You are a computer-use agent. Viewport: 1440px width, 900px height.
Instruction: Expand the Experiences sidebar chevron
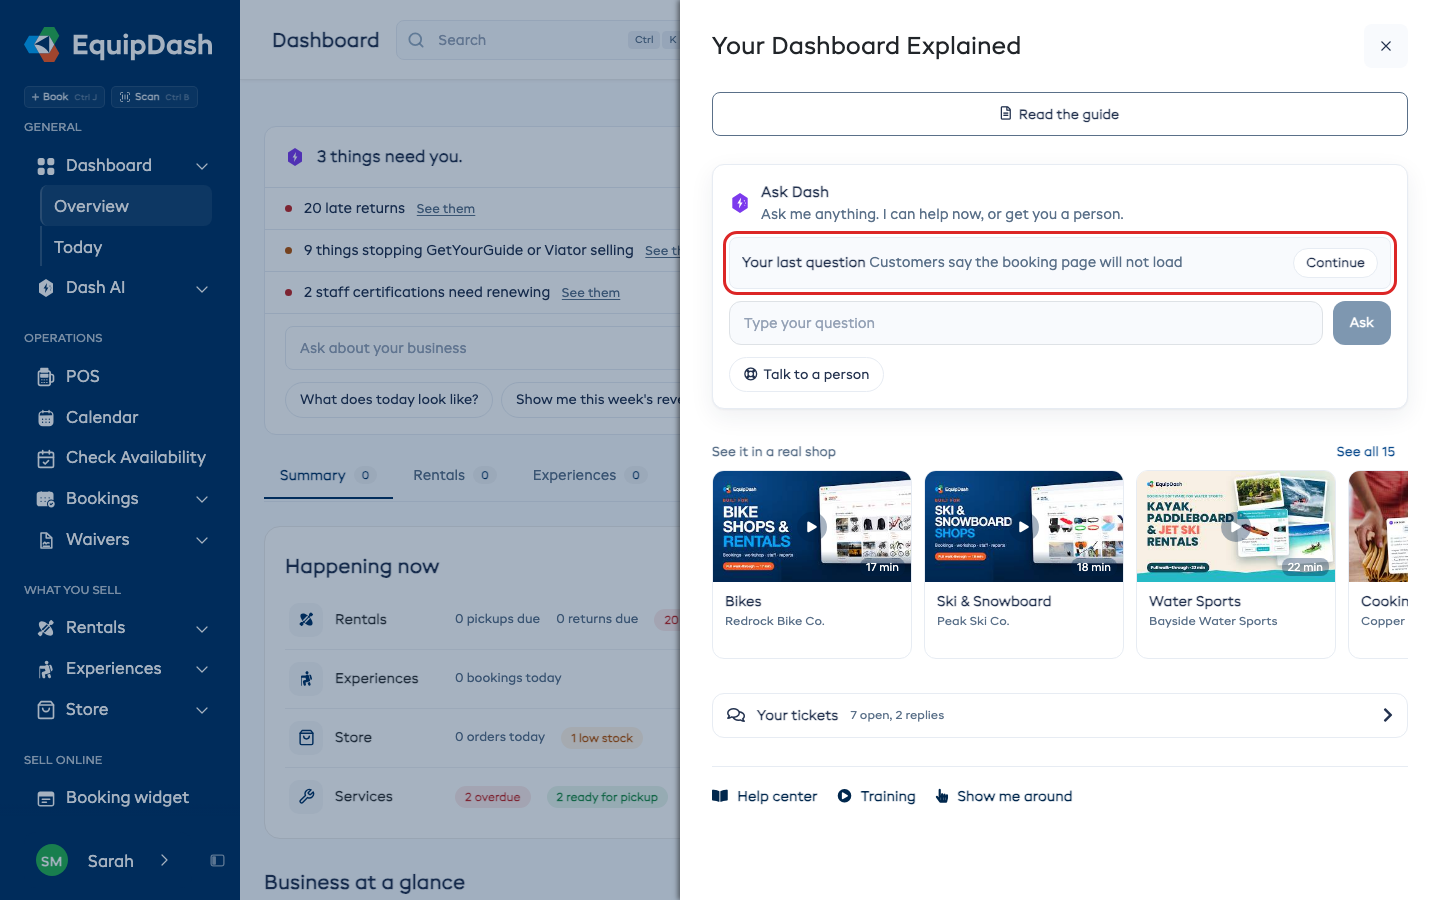point(202,669)
